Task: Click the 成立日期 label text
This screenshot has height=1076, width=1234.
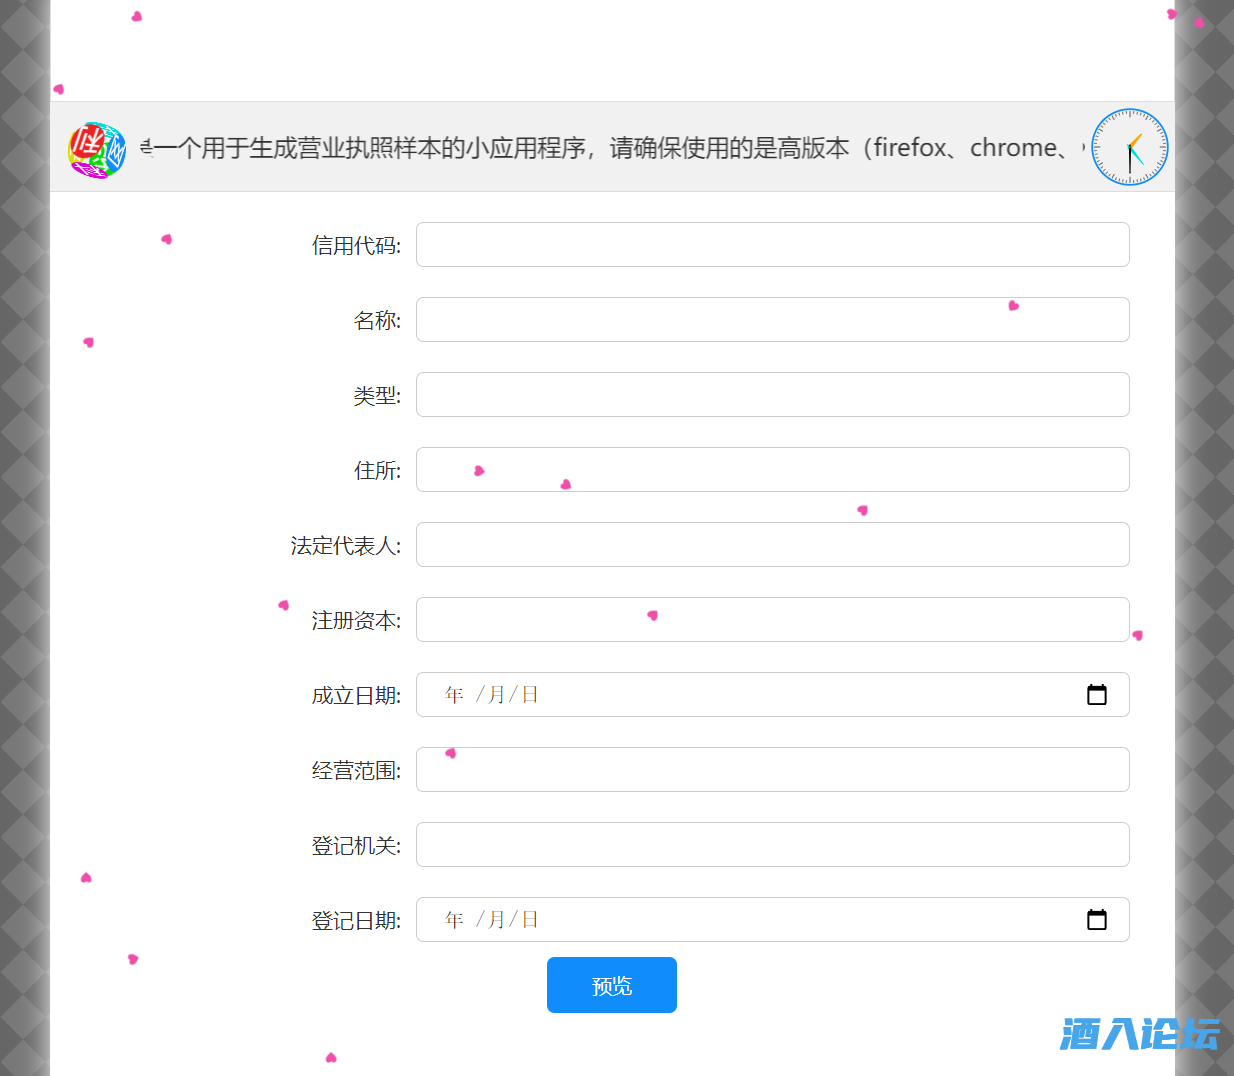Action: pos(355,696)
